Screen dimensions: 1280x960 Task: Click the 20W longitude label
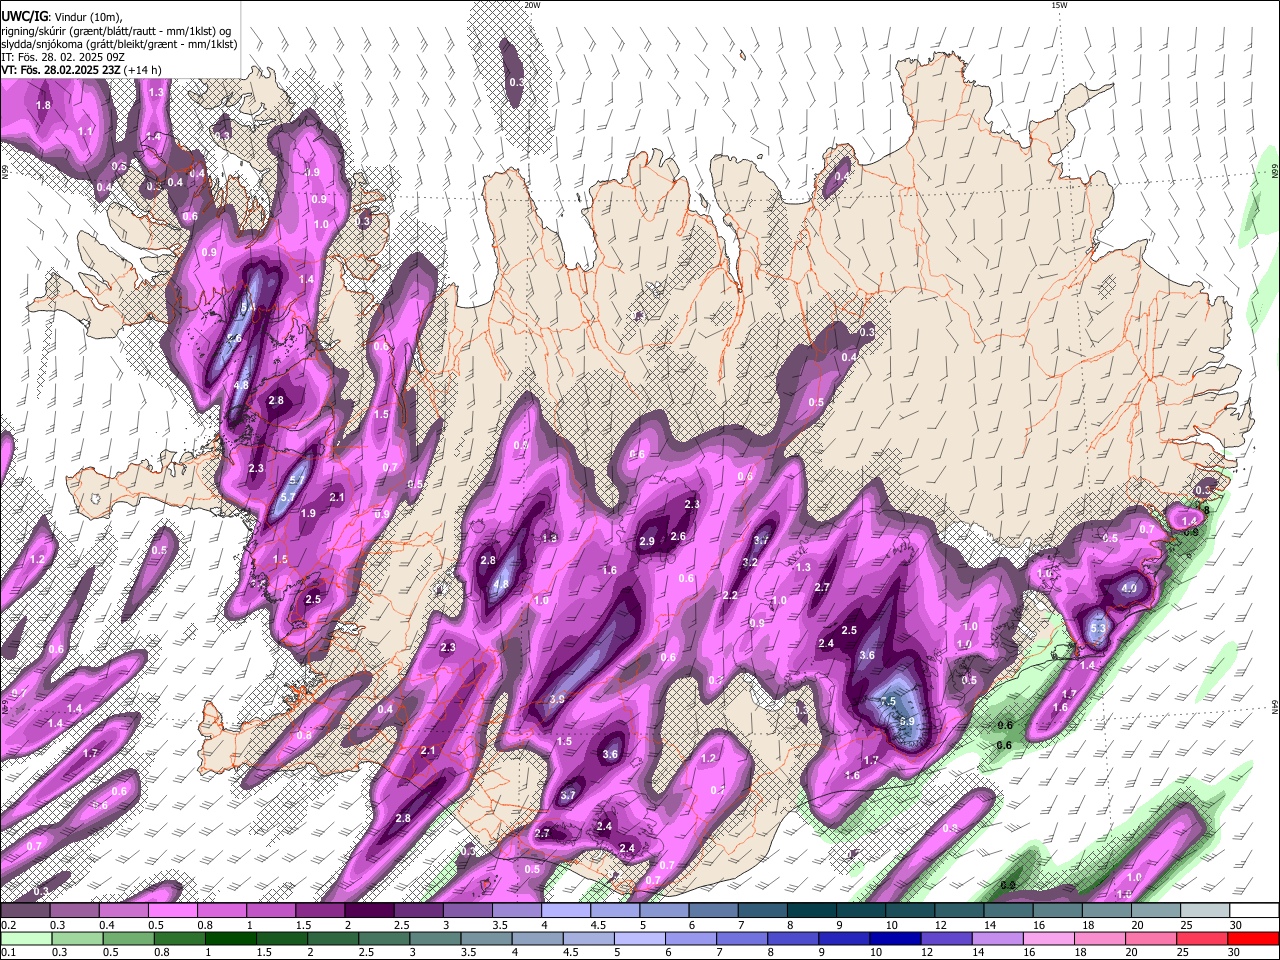532,5
